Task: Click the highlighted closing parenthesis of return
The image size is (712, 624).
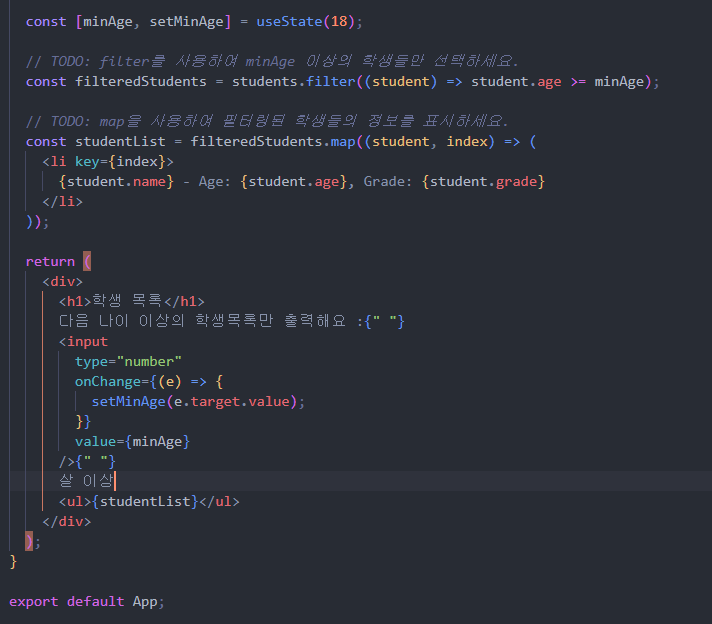Action: click(29, 541)
